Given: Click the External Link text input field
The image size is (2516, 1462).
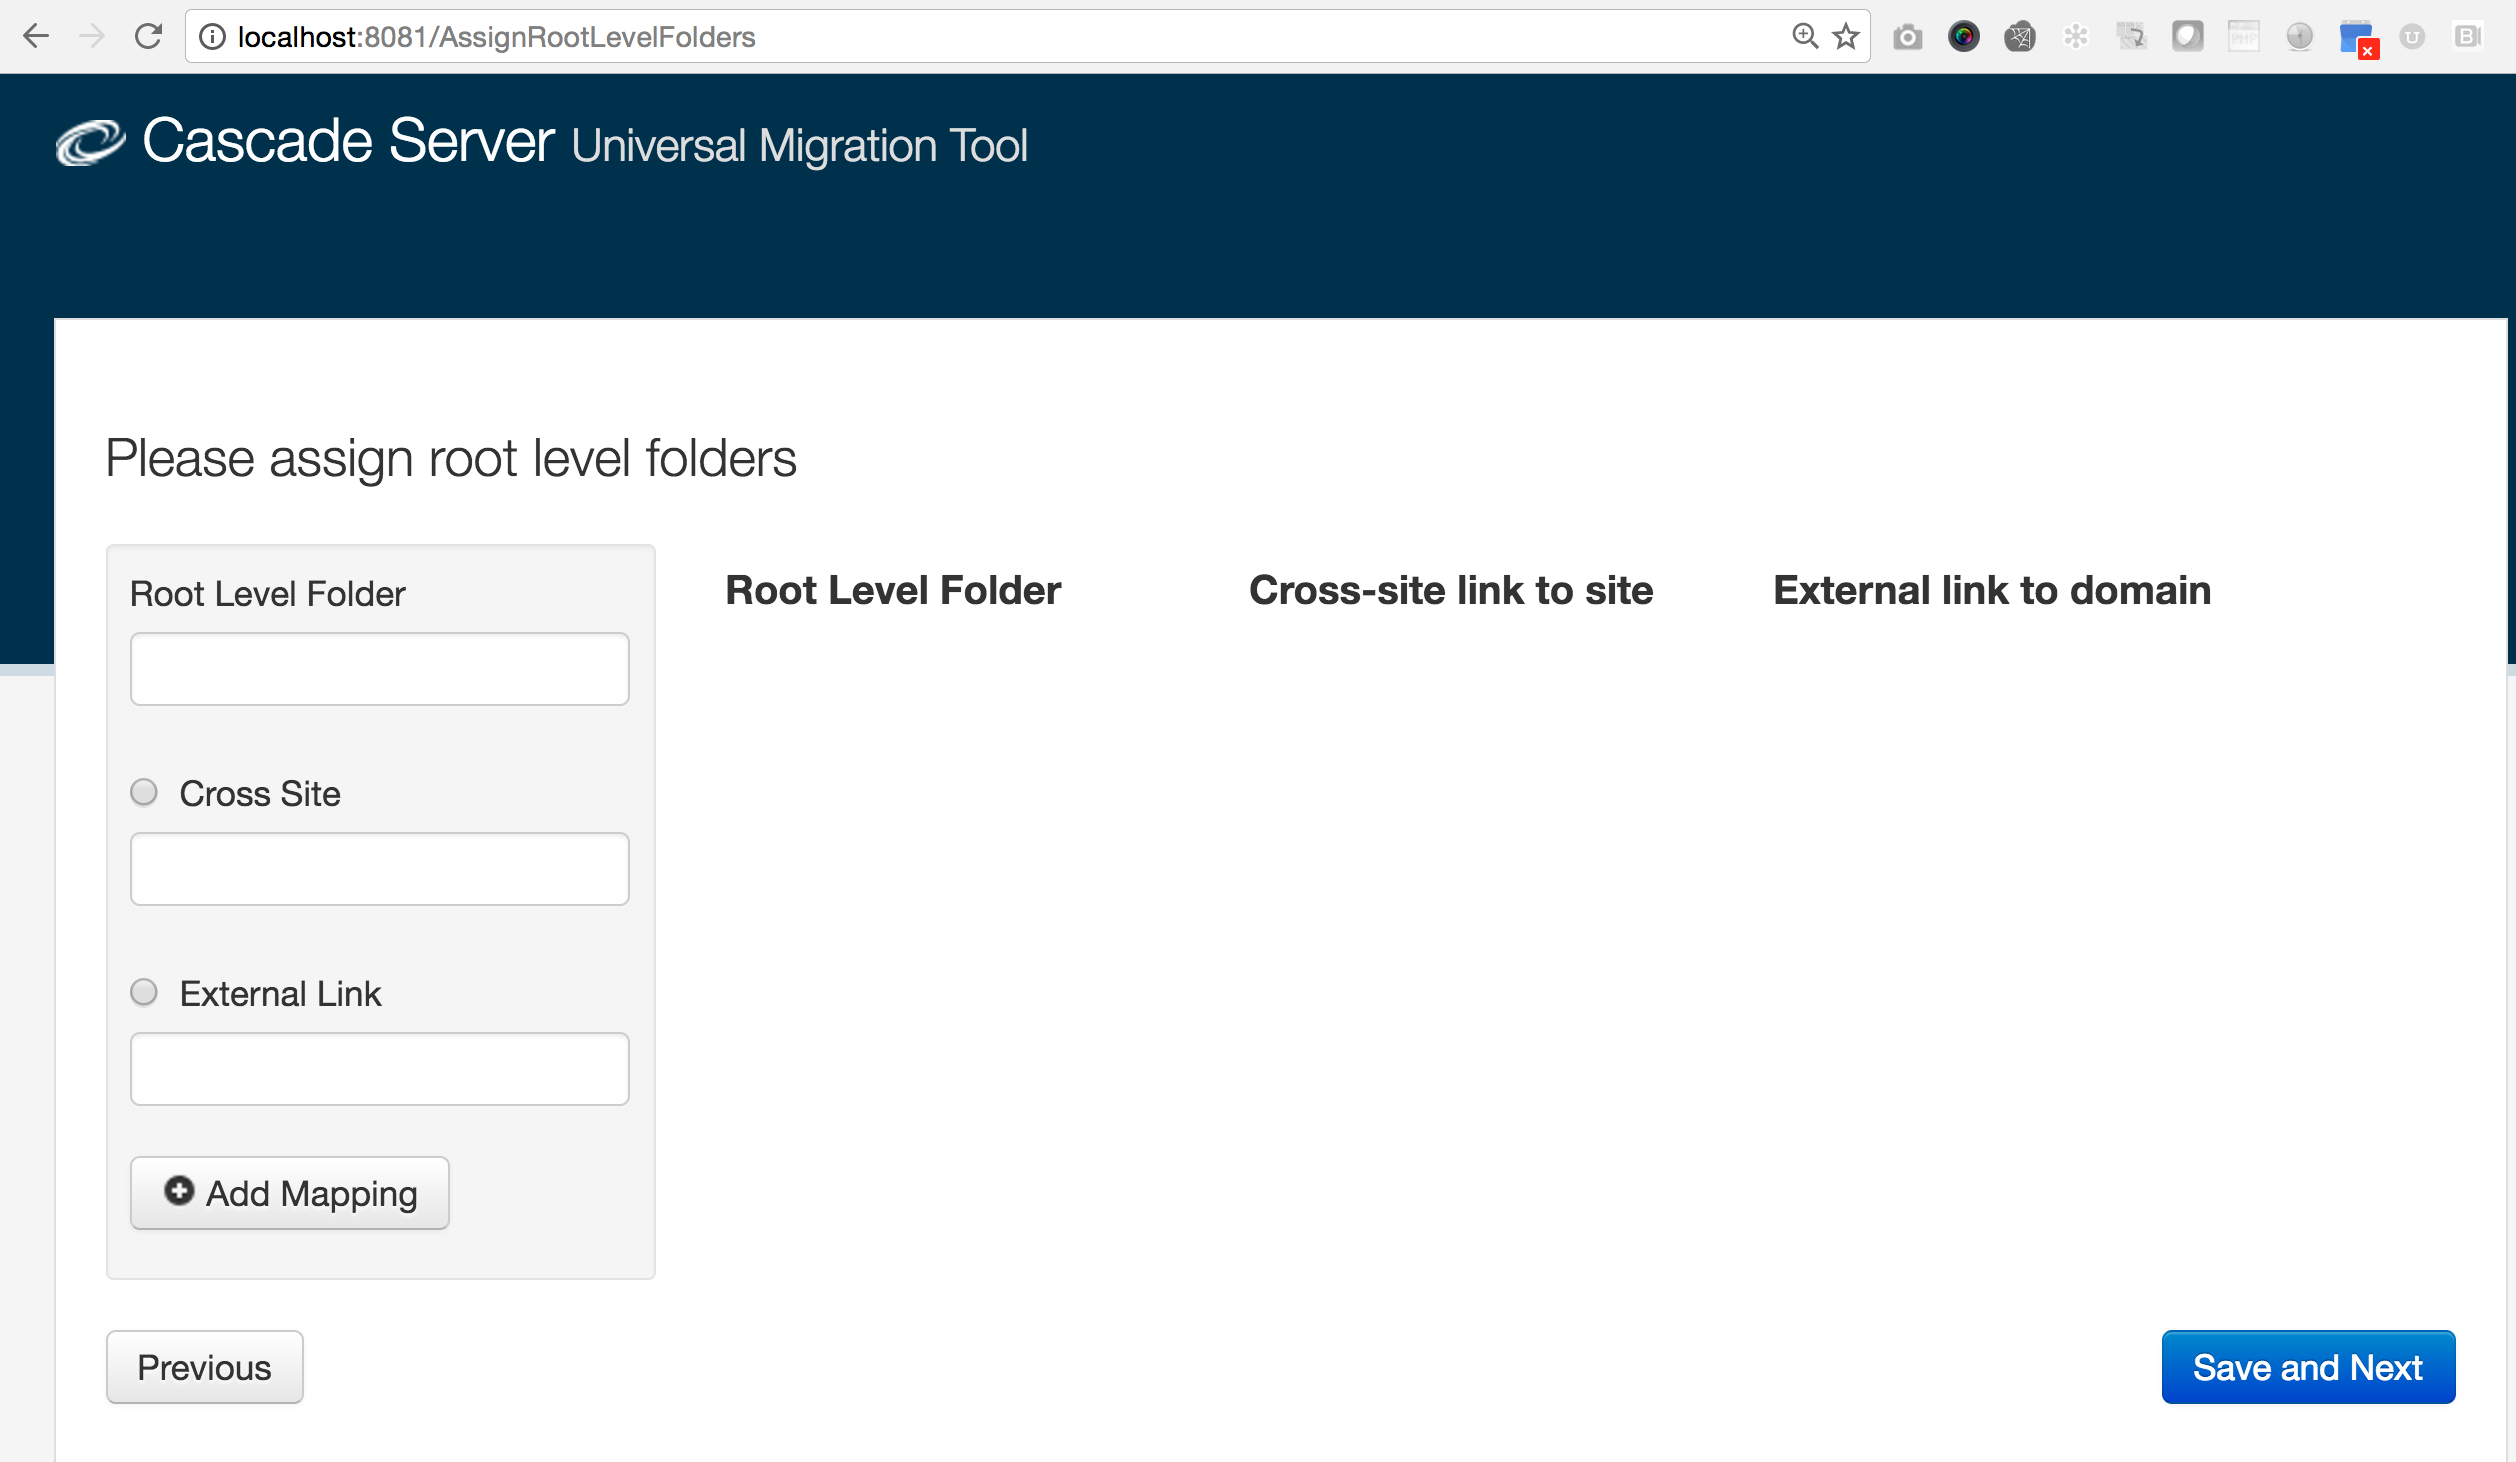Looking at the screenshot, I should point(381,1069).
